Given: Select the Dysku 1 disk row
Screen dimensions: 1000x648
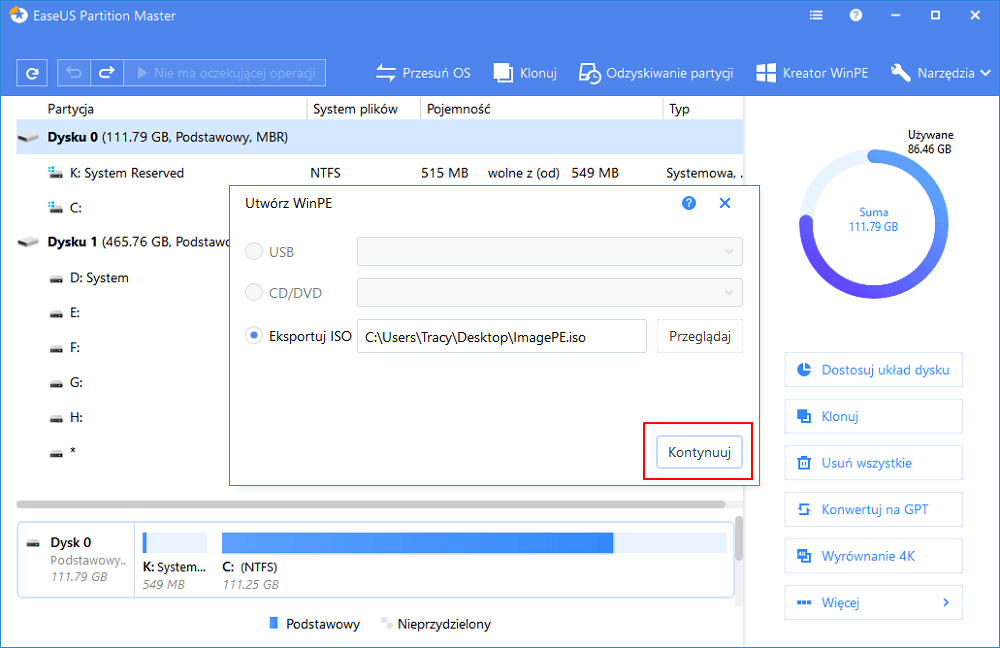Looking at the screenshot, I should [122, 242].
